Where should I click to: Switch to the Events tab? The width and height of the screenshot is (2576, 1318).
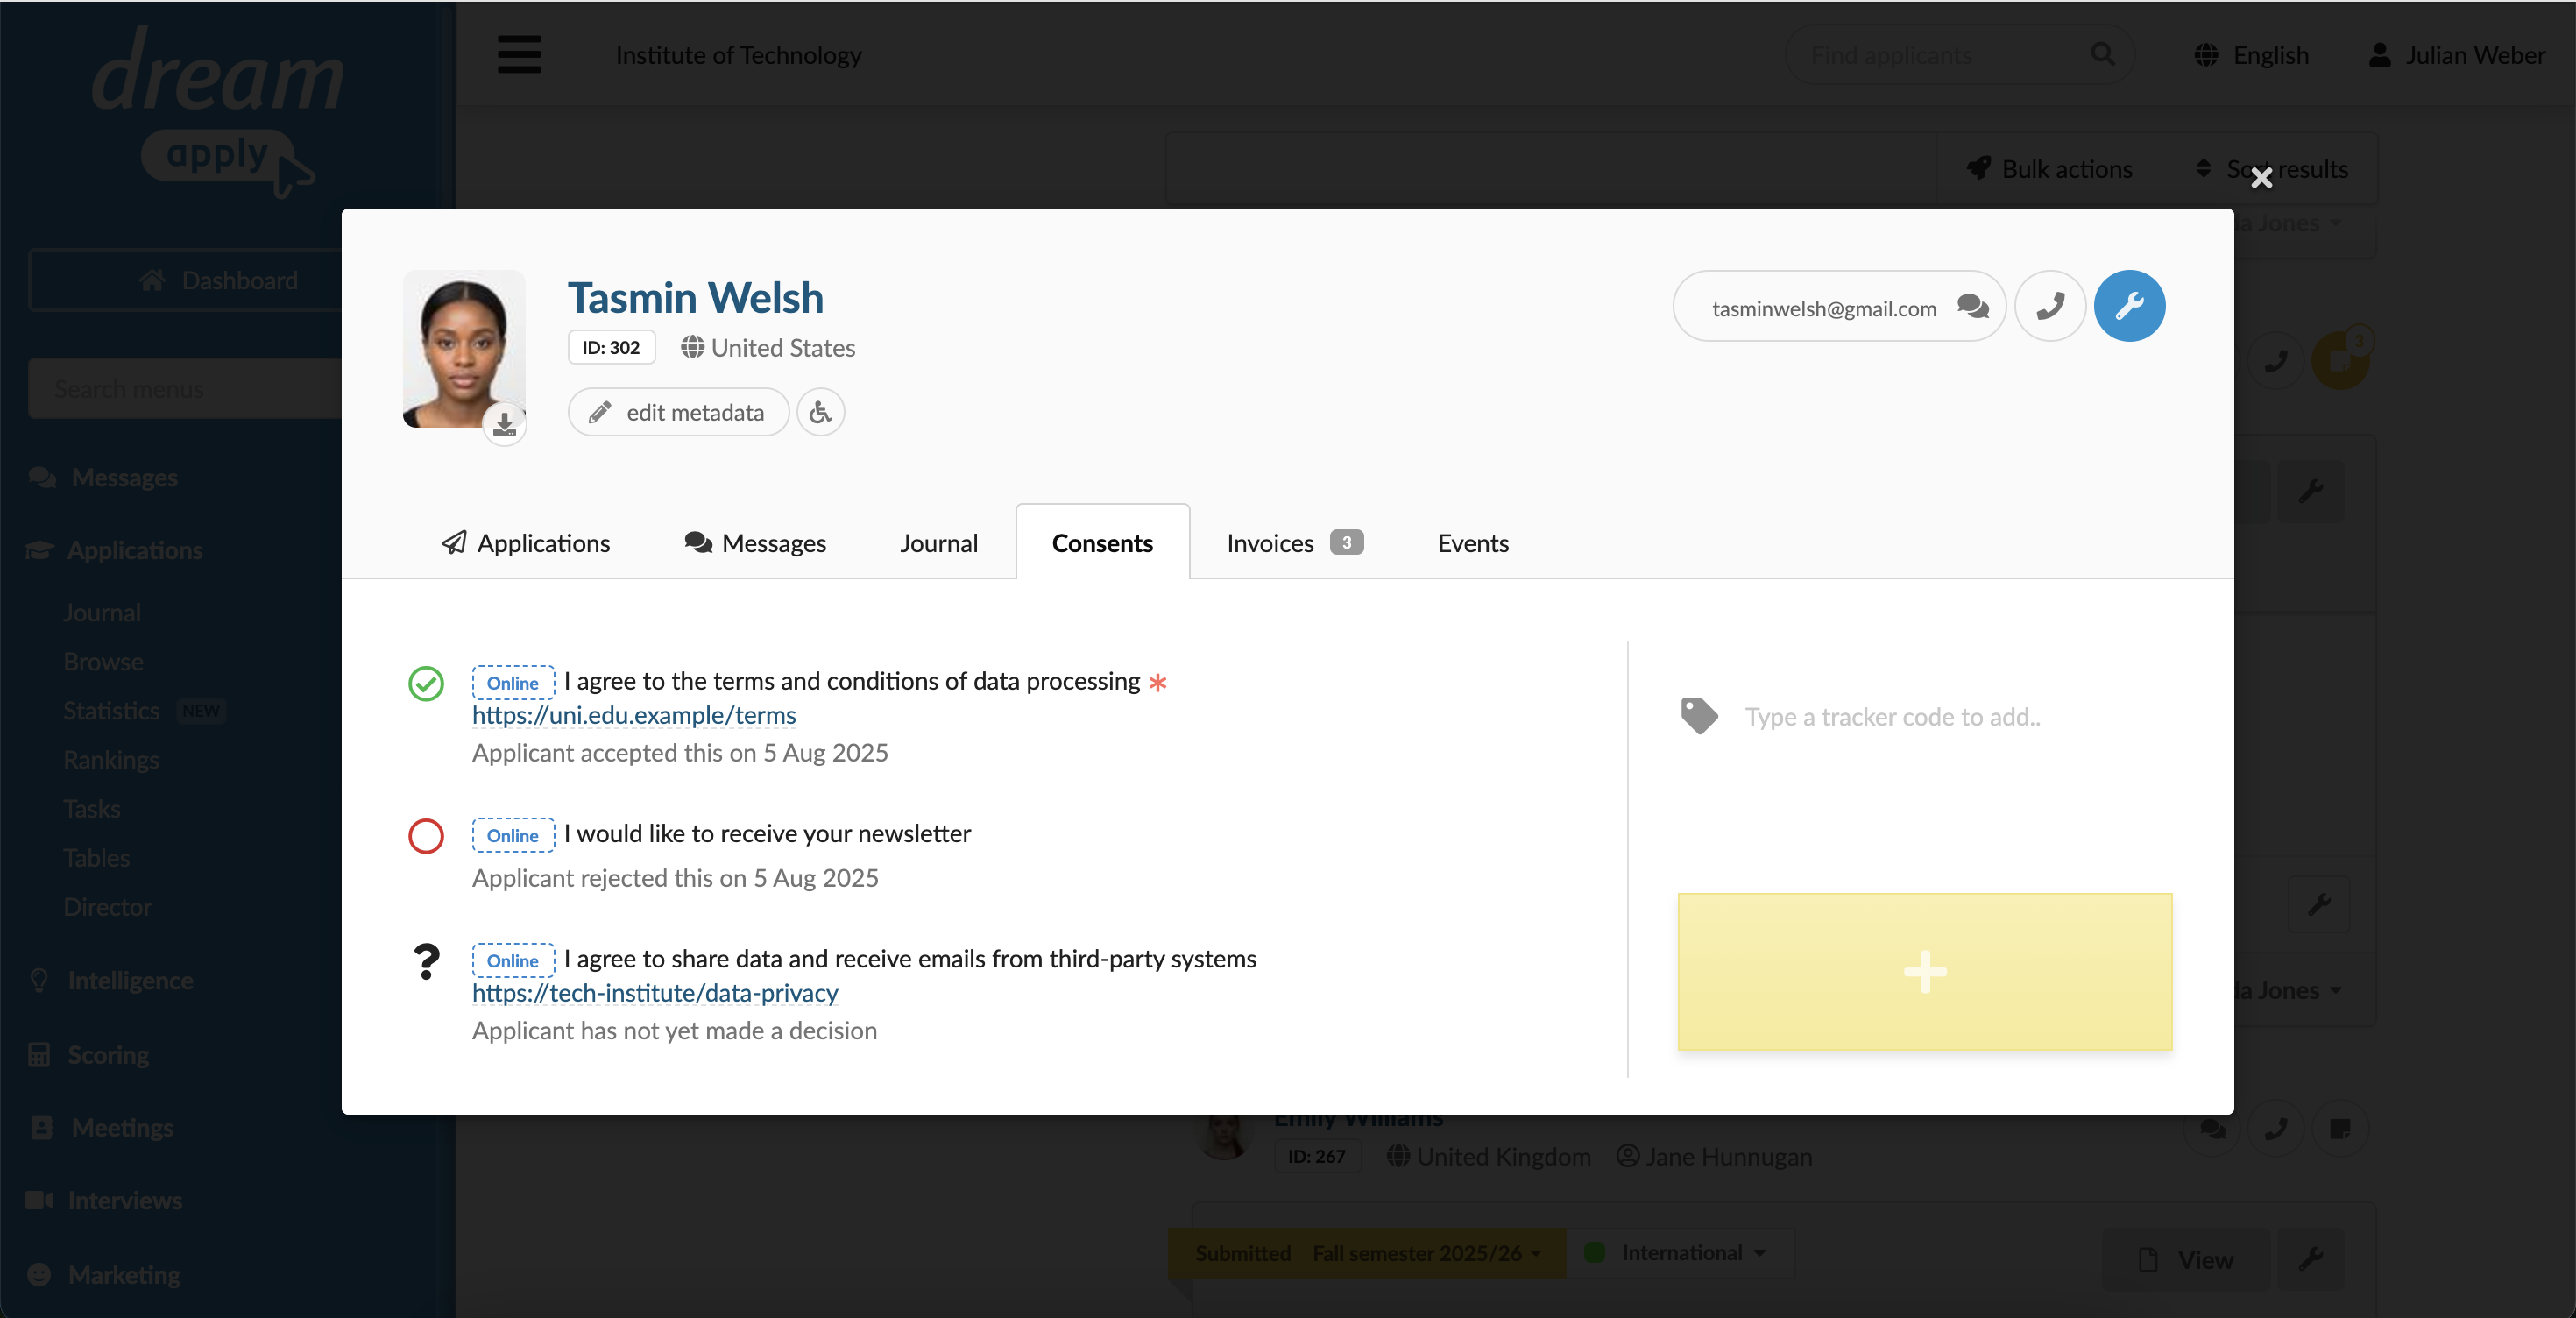tap(1472, 543)
